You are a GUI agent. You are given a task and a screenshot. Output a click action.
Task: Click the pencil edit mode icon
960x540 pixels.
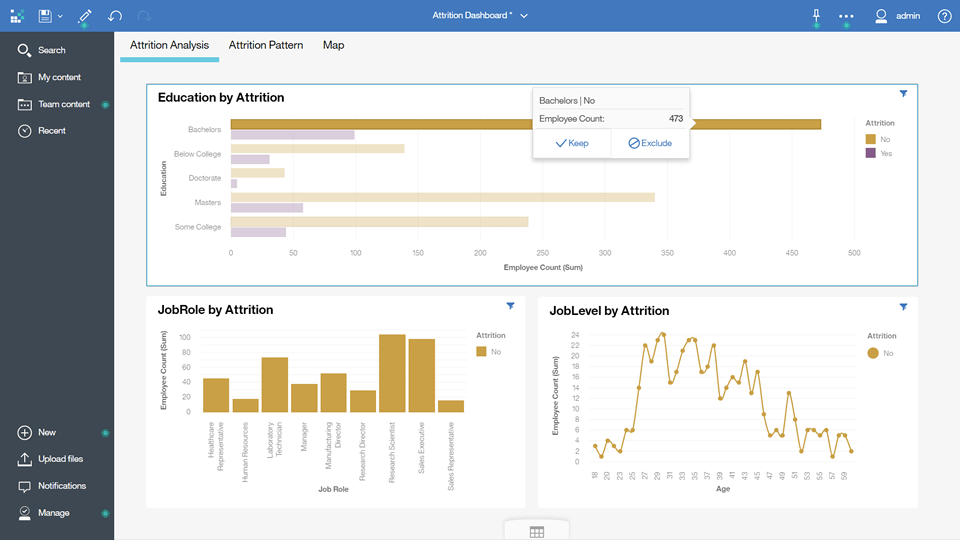(85, 16)
